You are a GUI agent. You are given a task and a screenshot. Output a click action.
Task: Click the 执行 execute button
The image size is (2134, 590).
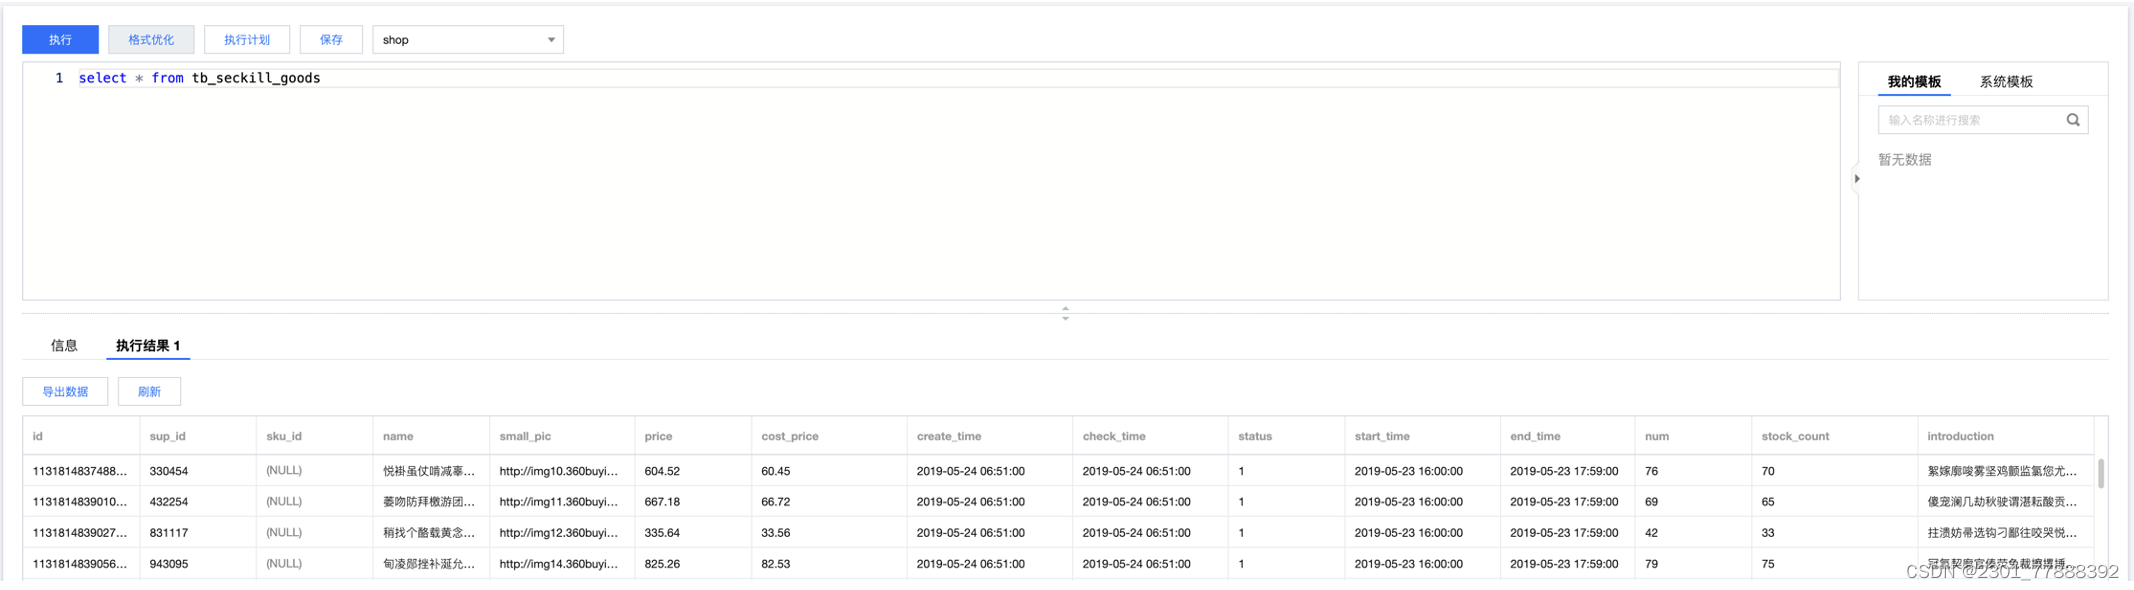pyautogui.click(x=60, y=40)
